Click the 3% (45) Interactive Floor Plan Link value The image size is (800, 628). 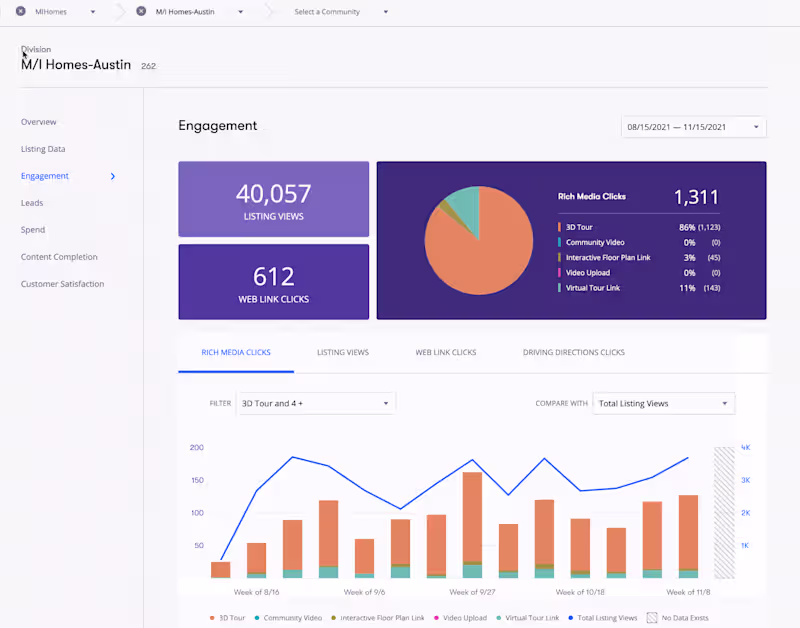pos(702,258)
